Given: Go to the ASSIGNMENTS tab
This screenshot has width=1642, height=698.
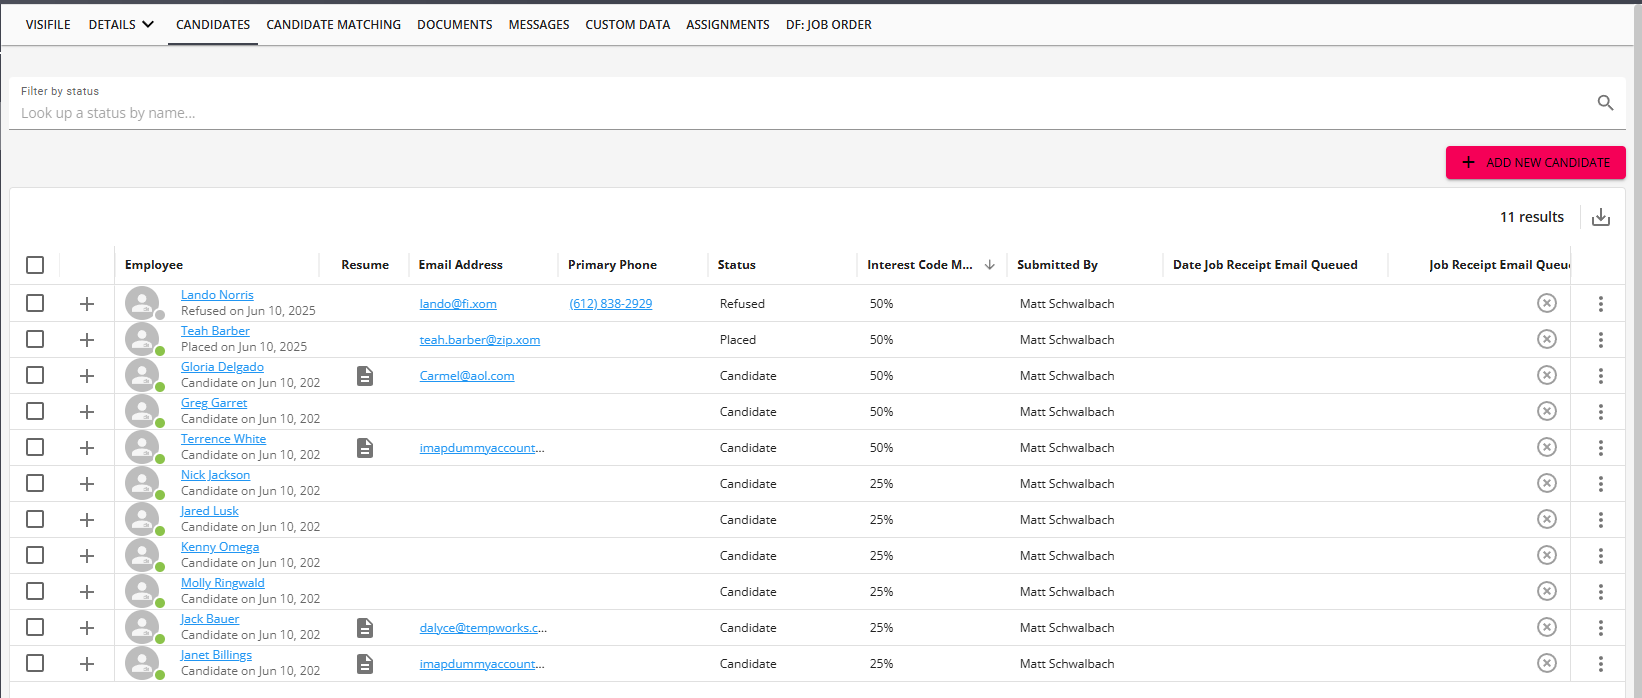Looking at the screenshot, I should (728, 25).
